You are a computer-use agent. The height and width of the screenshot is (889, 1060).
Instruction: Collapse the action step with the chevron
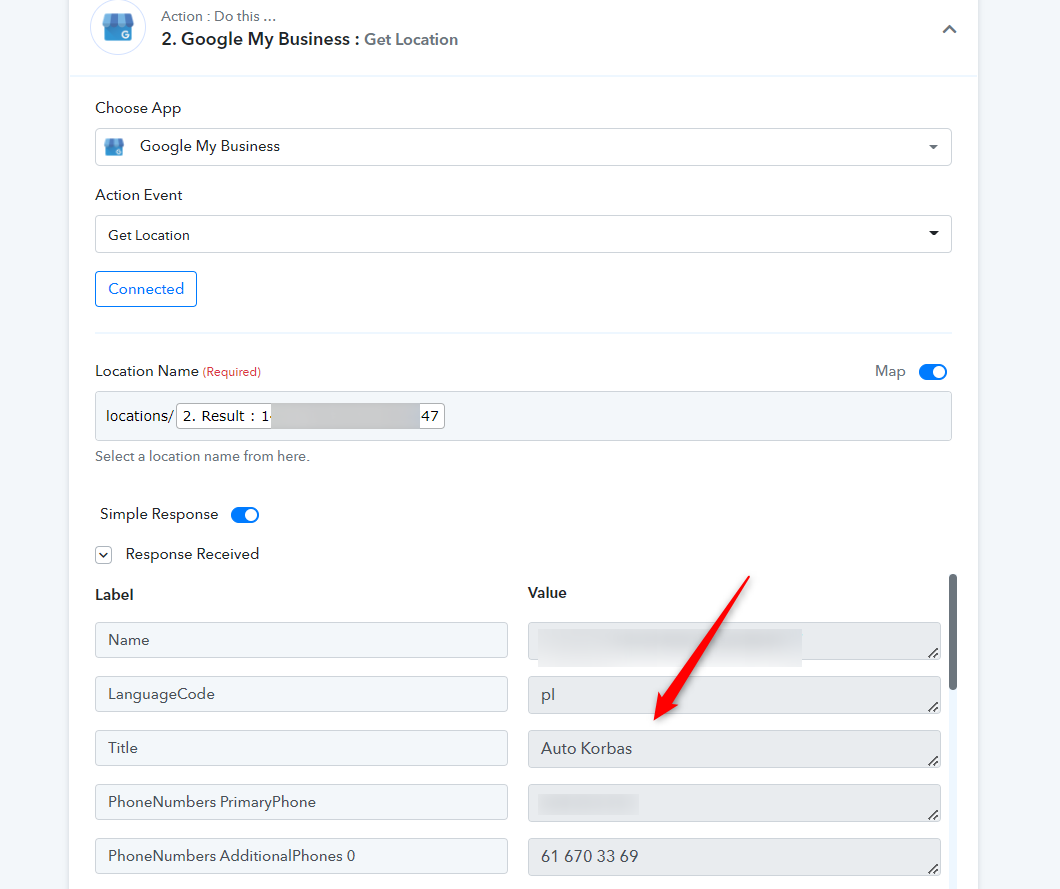[x=949, y=29]
